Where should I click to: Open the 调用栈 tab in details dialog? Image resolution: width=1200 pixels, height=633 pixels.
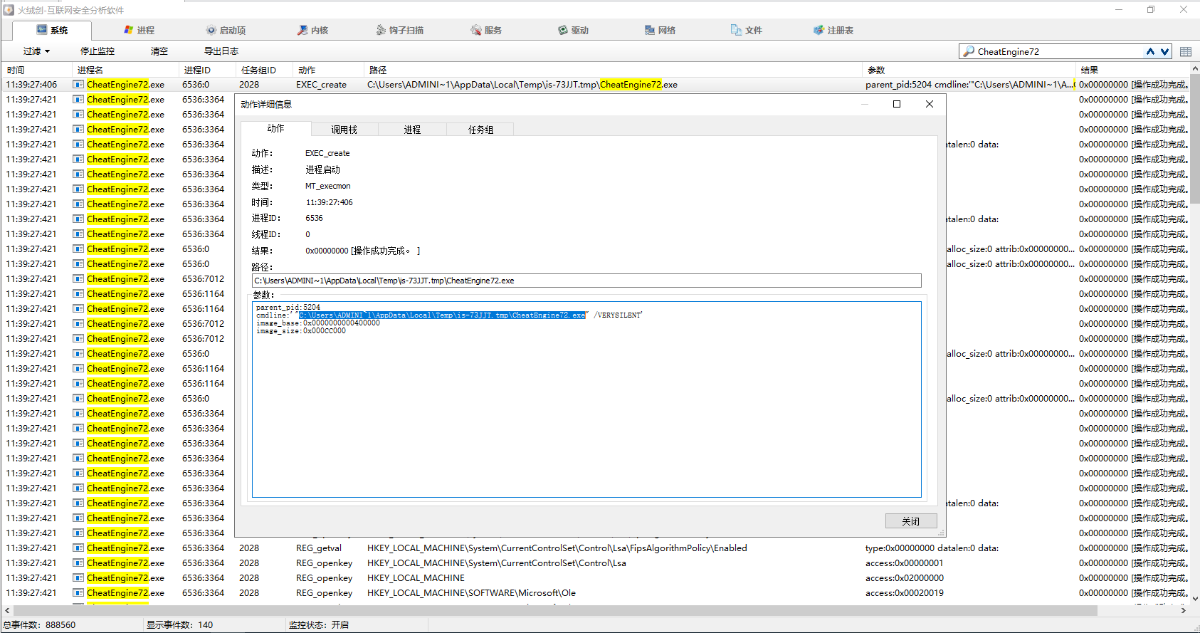pyautogui.click(x=344, y=129)
